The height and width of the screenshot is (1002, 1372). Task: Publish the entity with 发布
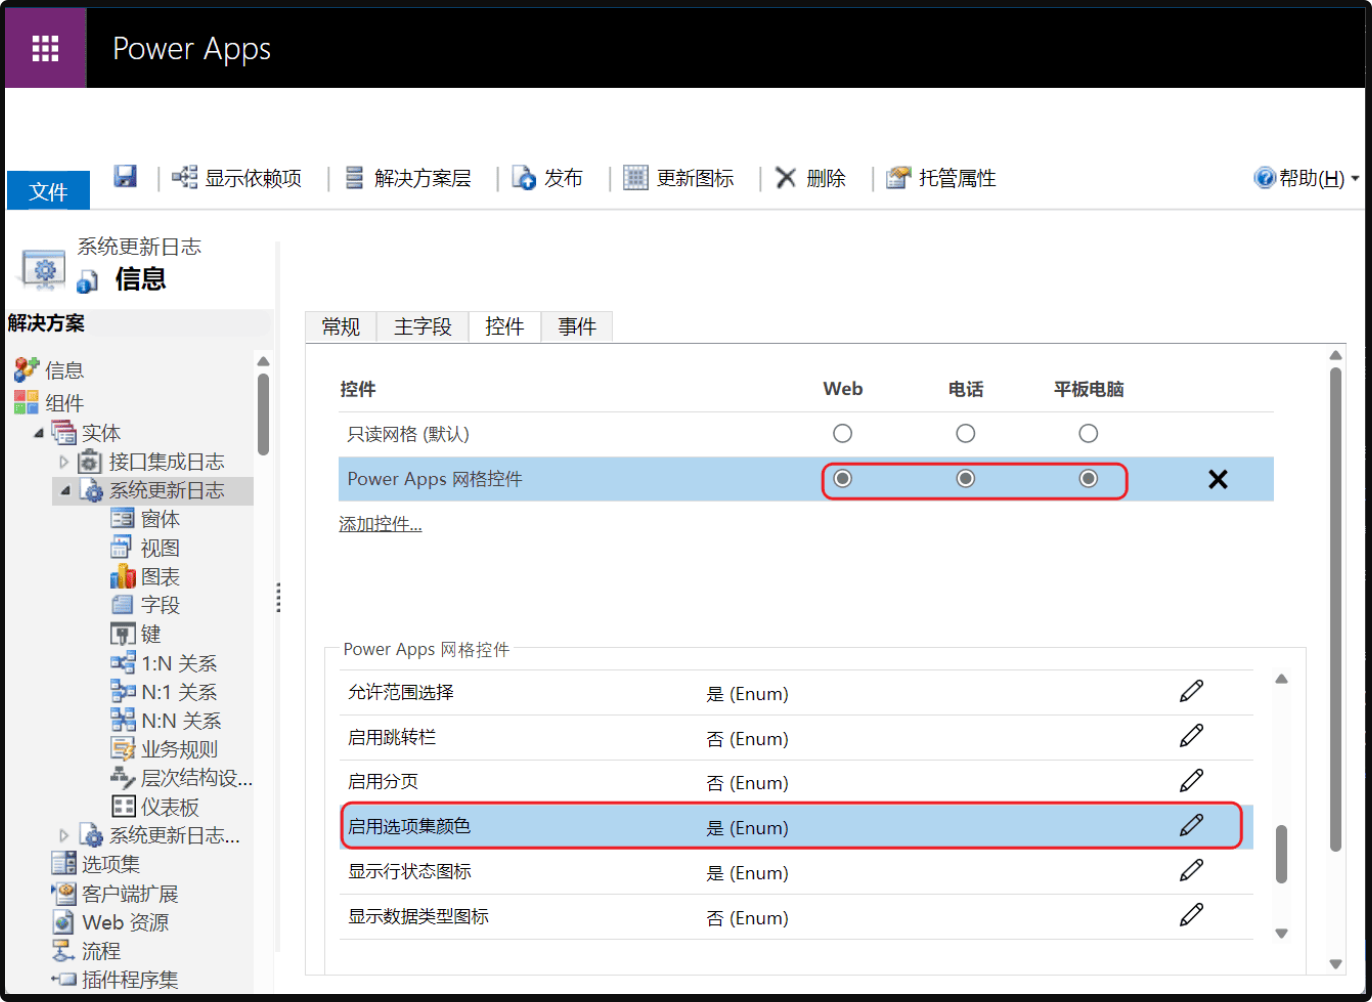547,178
